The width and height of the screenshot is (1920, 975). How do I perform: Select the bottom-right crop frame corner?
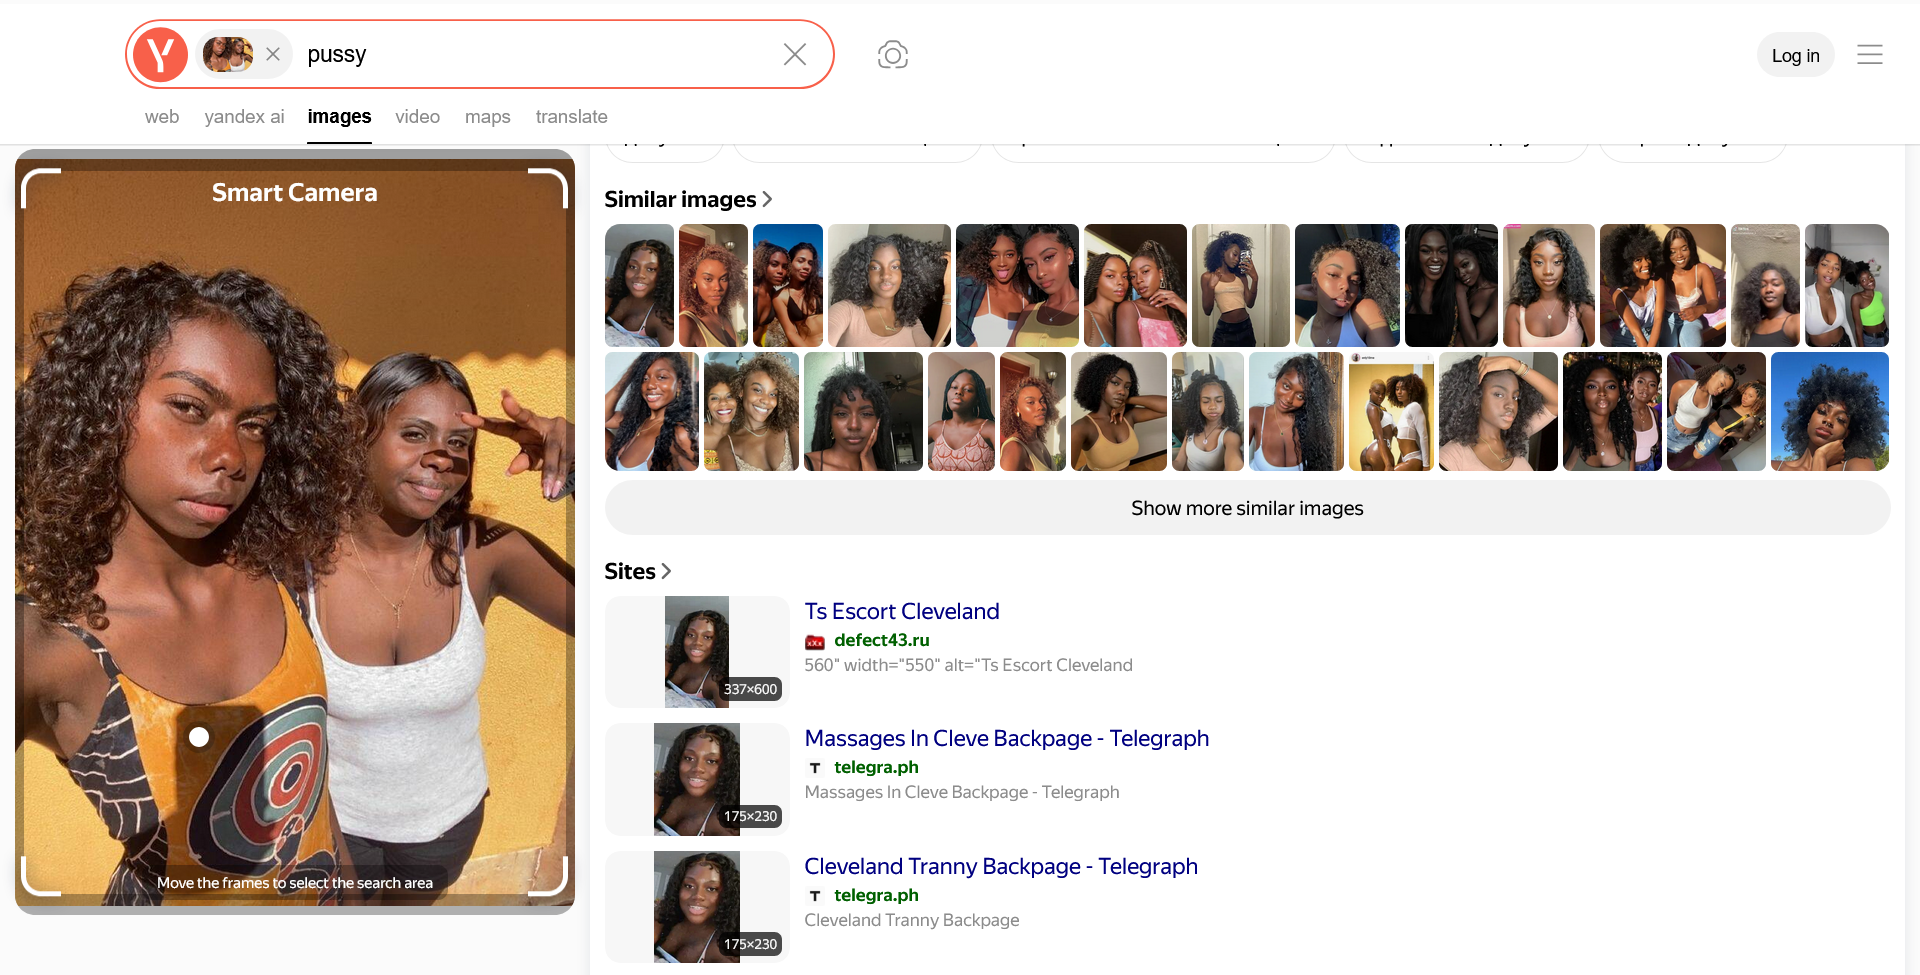click(x=548, y=875)
